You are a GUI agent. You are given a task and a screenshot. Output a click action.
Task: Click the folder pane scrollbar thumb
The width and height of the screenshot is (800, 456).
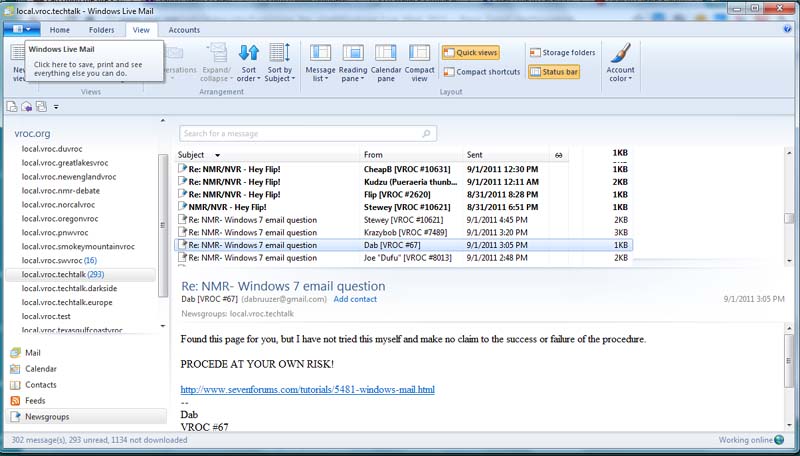[163, 225]
